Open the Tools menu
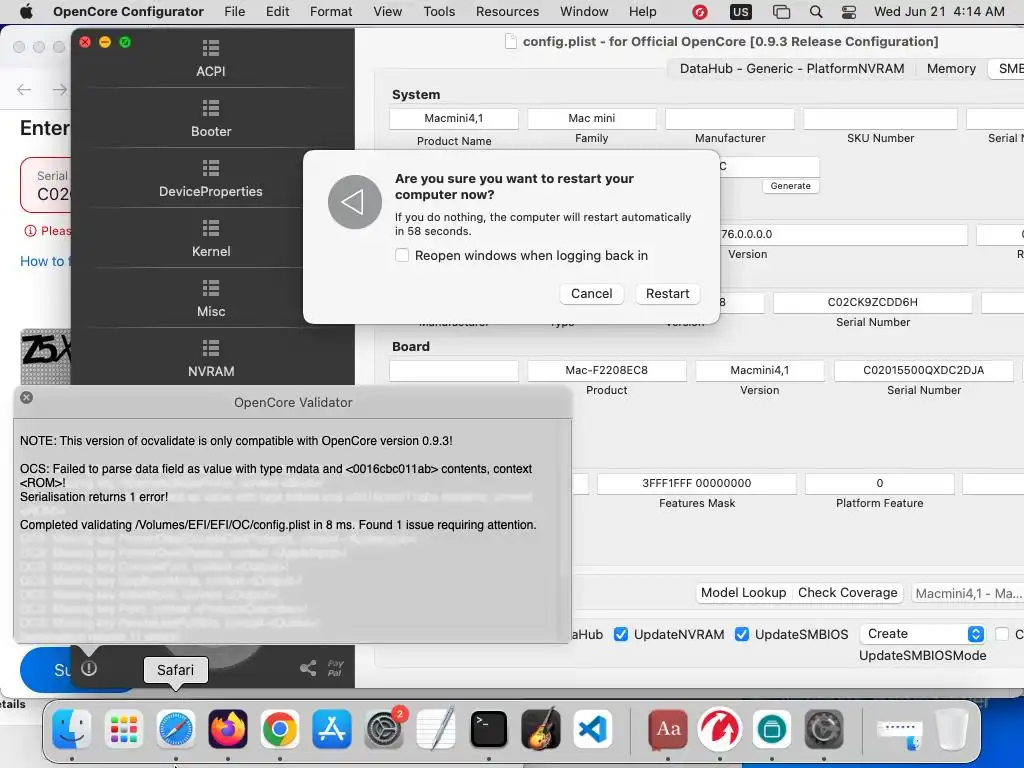 439,11
